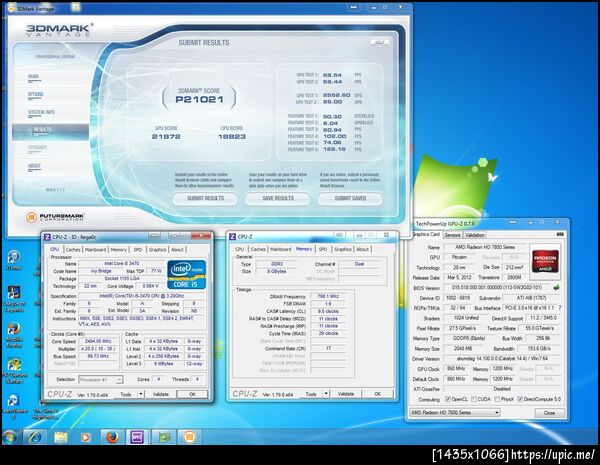Click the Tools button in the CPU-Z processor window
This screenshot has height=465, width=600.
click(x=126, y=394)
